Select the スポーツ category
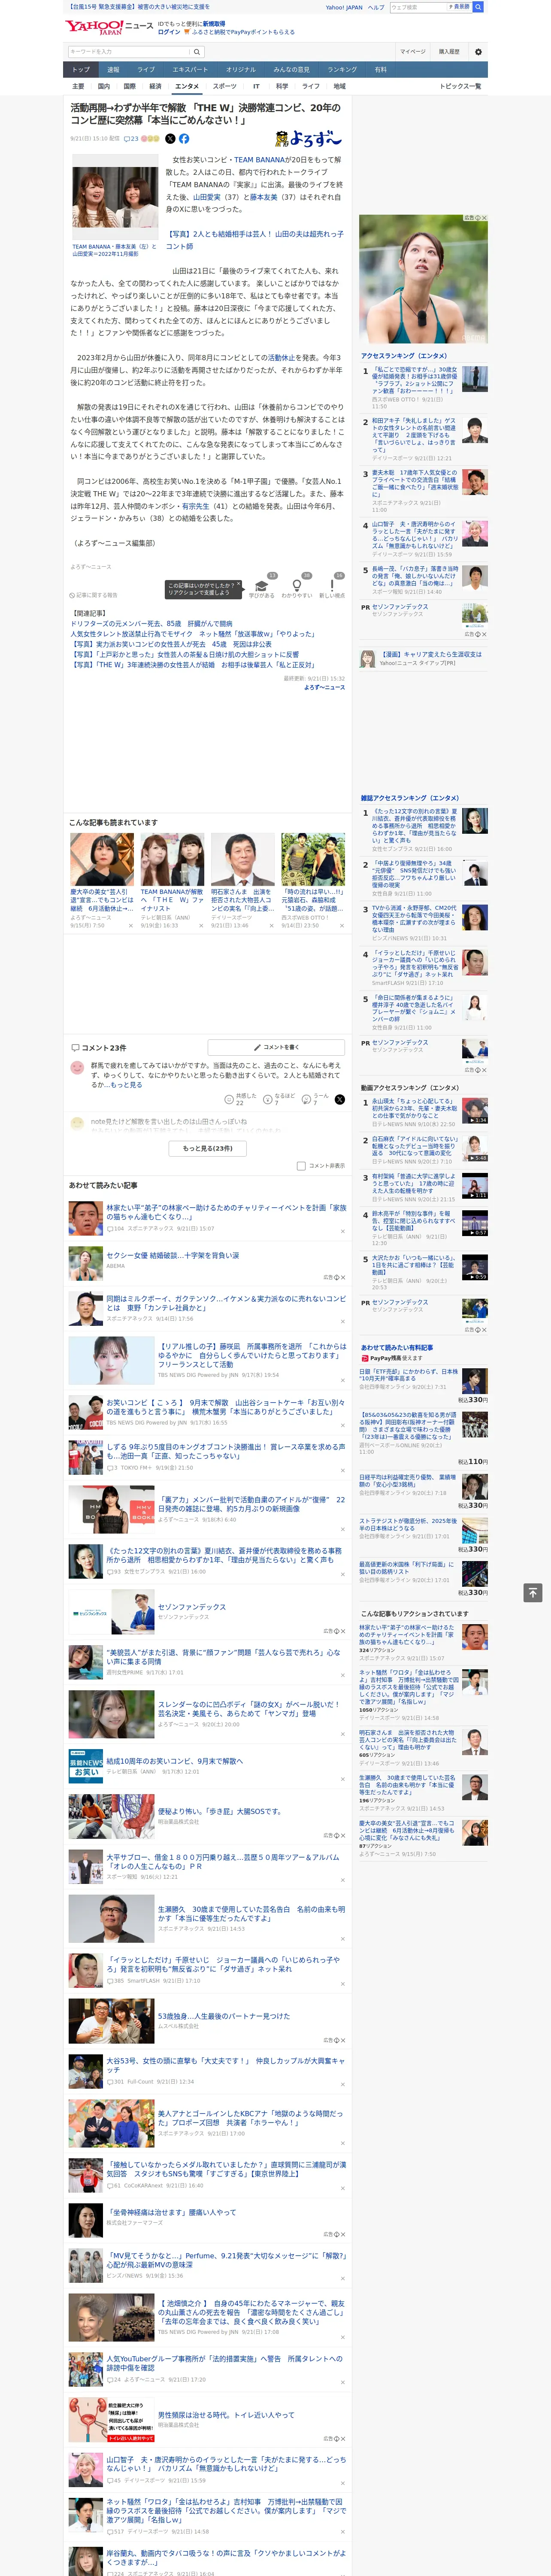Screen dimensions: 551x2576 pos(225,86)
